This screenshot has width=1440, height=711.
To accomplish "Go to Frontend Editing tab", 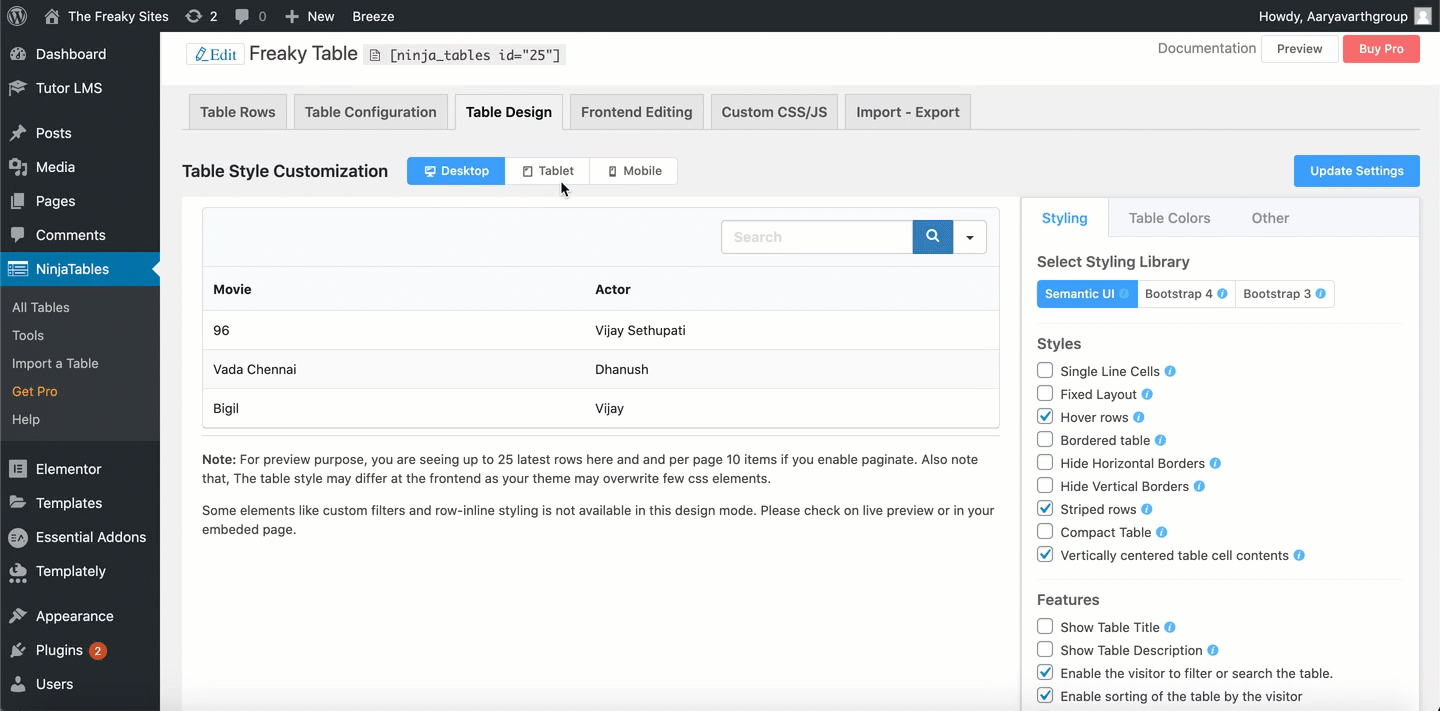I will (637, 112).
